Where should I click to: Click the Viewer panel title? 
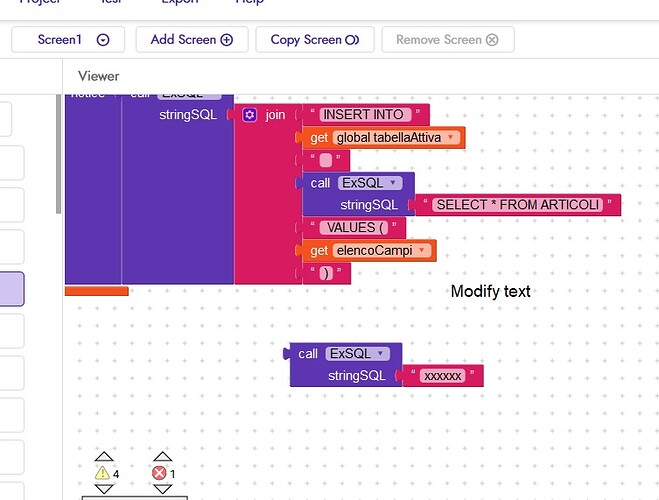click(x=98, y=76)
